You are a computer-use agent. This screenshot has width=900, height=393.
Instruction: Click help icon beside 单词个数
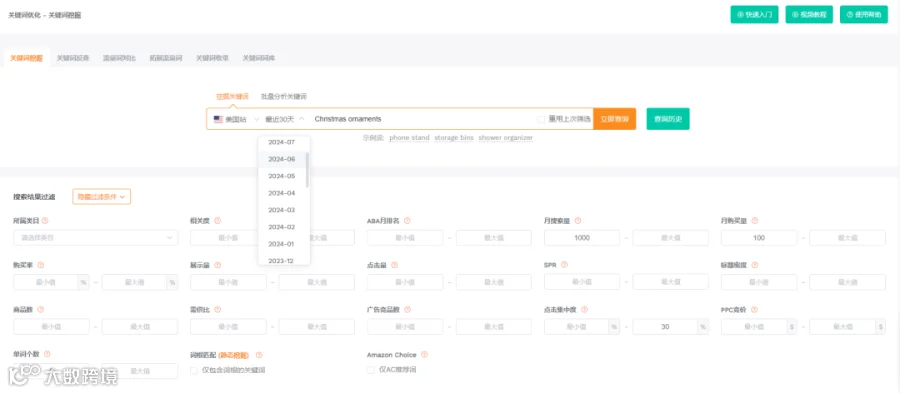click(47, 355)
